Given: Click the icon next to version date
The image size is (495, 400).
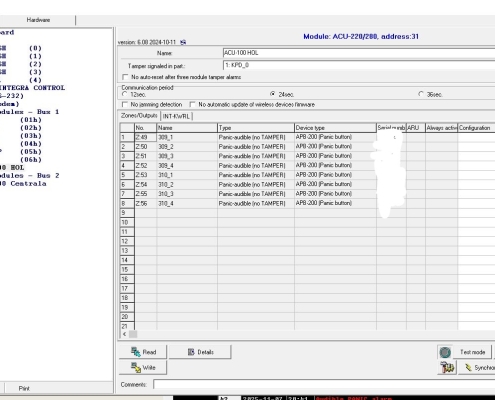Looking at the screenshot, I should coord(183,42).
